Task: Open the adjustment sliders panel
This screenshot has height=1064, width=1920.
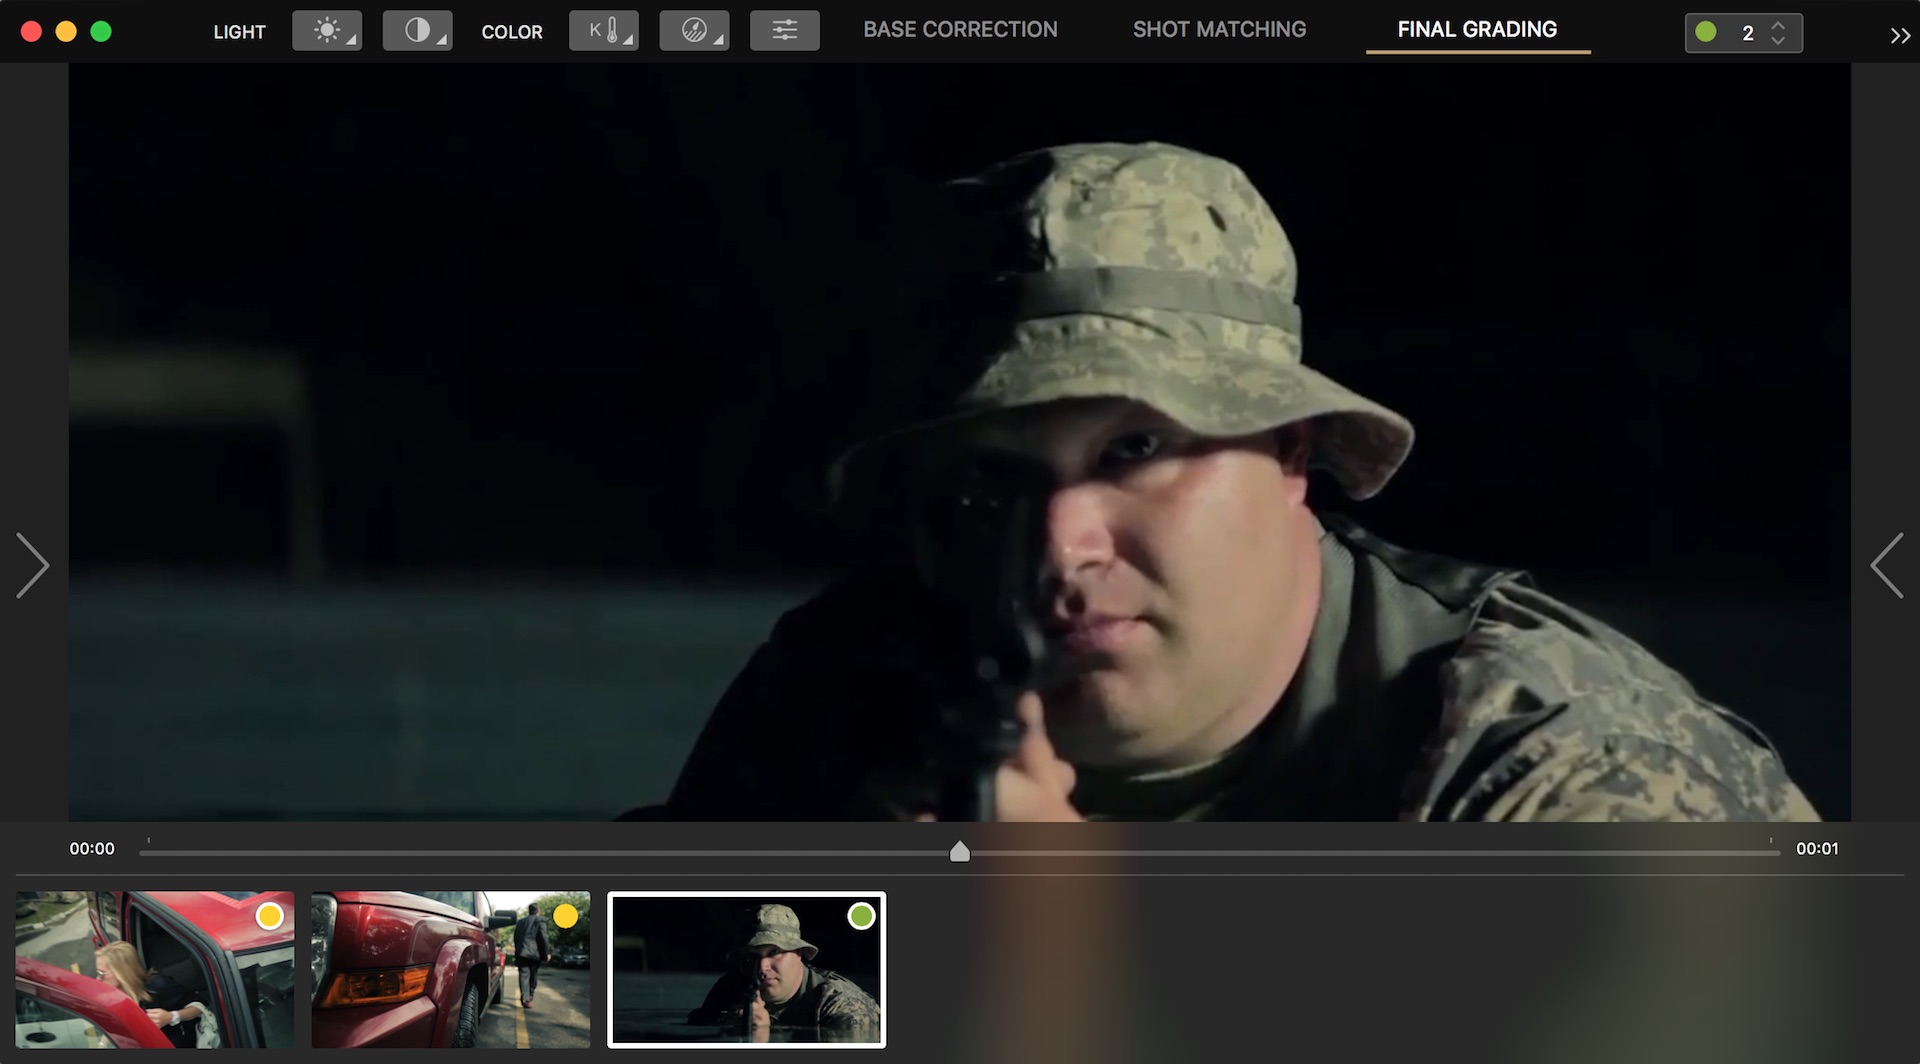Action: (x=785, y=31)
